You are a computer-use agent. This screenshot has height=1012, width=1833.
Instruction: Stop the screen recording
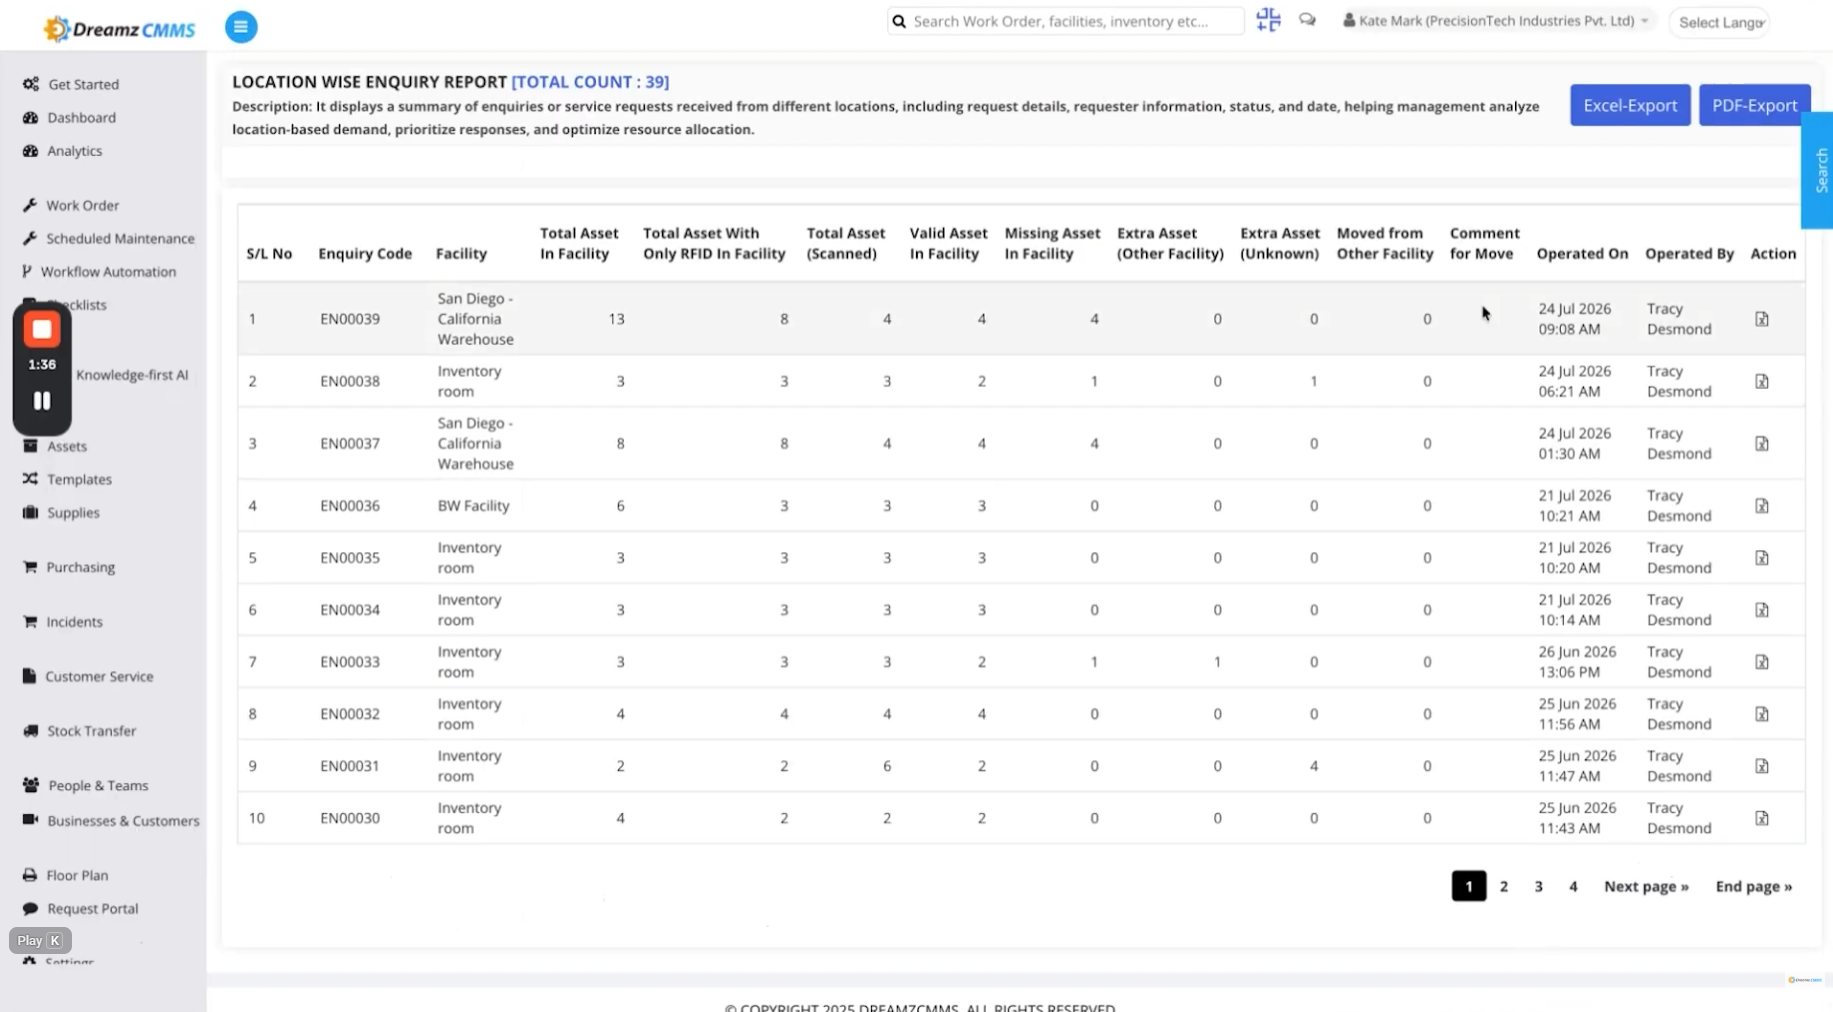(x=42, y=330)
